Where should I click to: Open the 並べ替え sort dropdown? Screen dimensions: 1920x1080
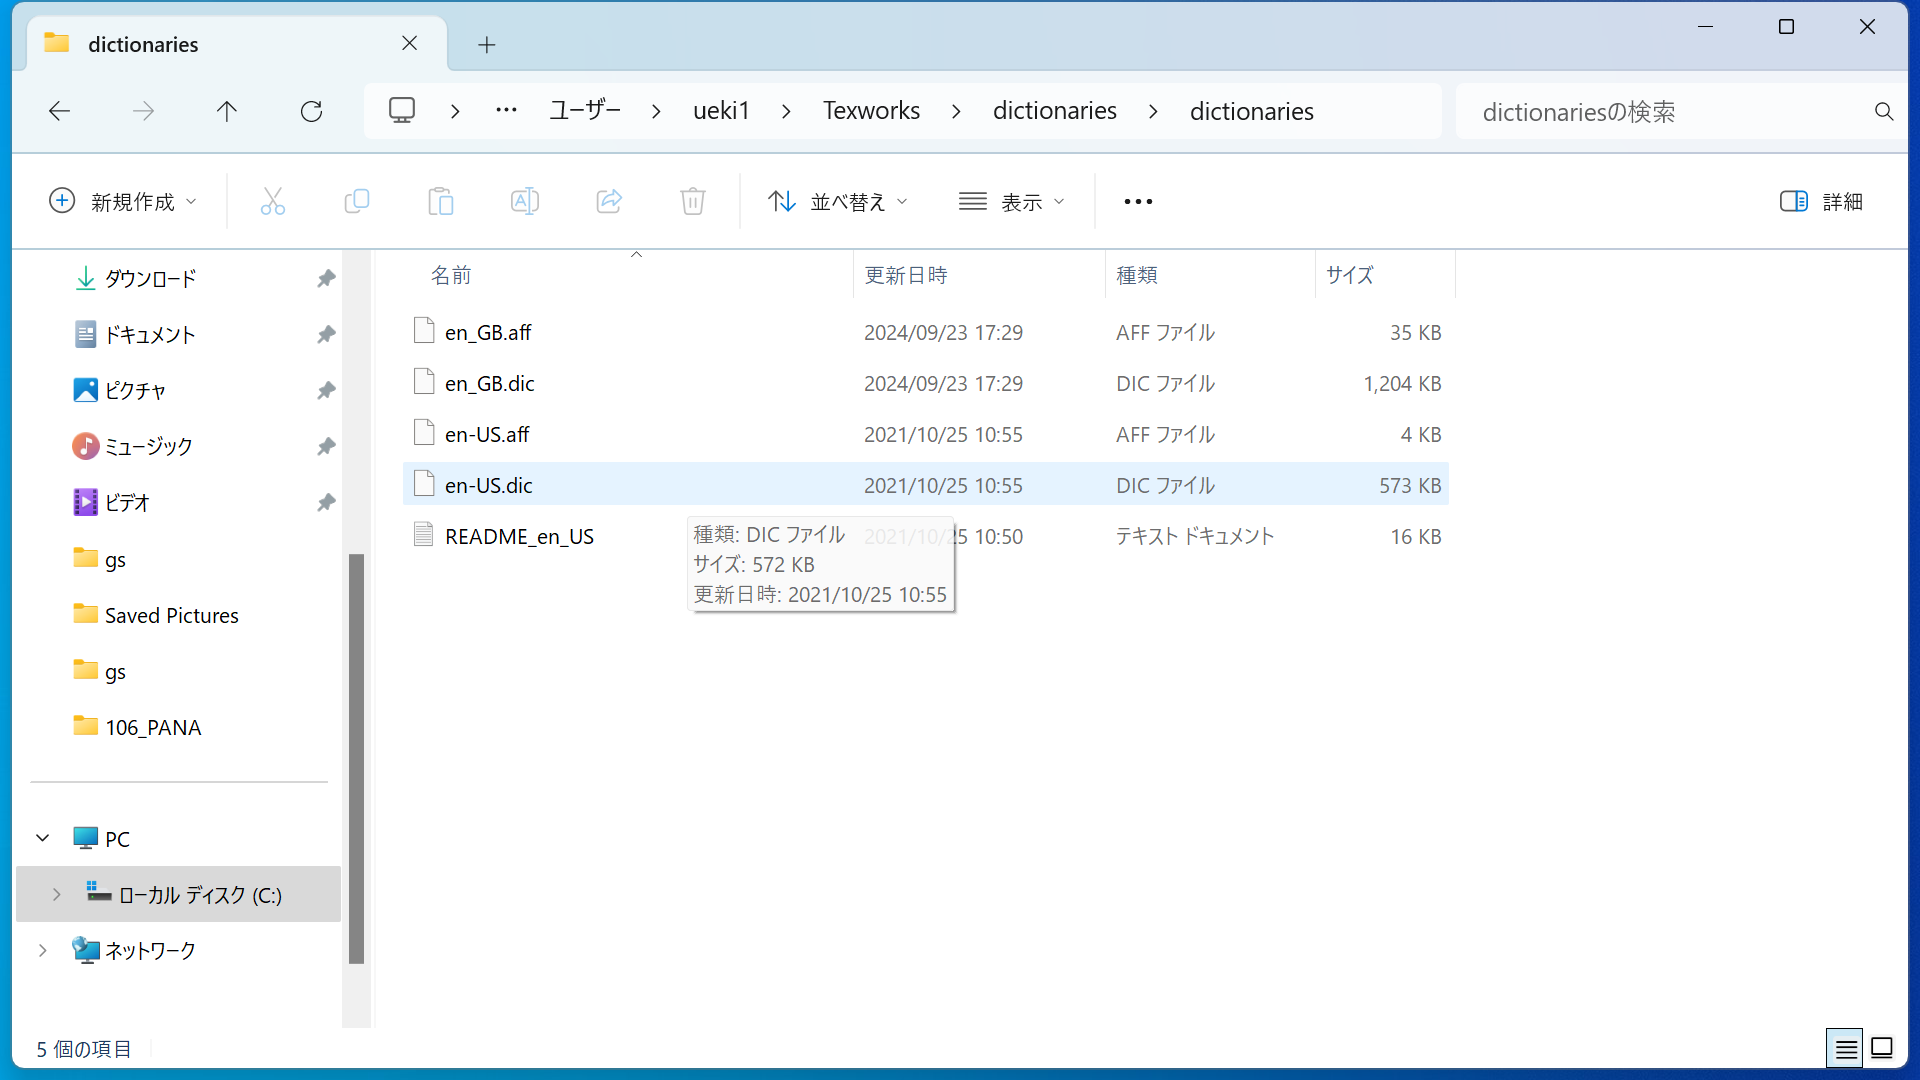838,201
